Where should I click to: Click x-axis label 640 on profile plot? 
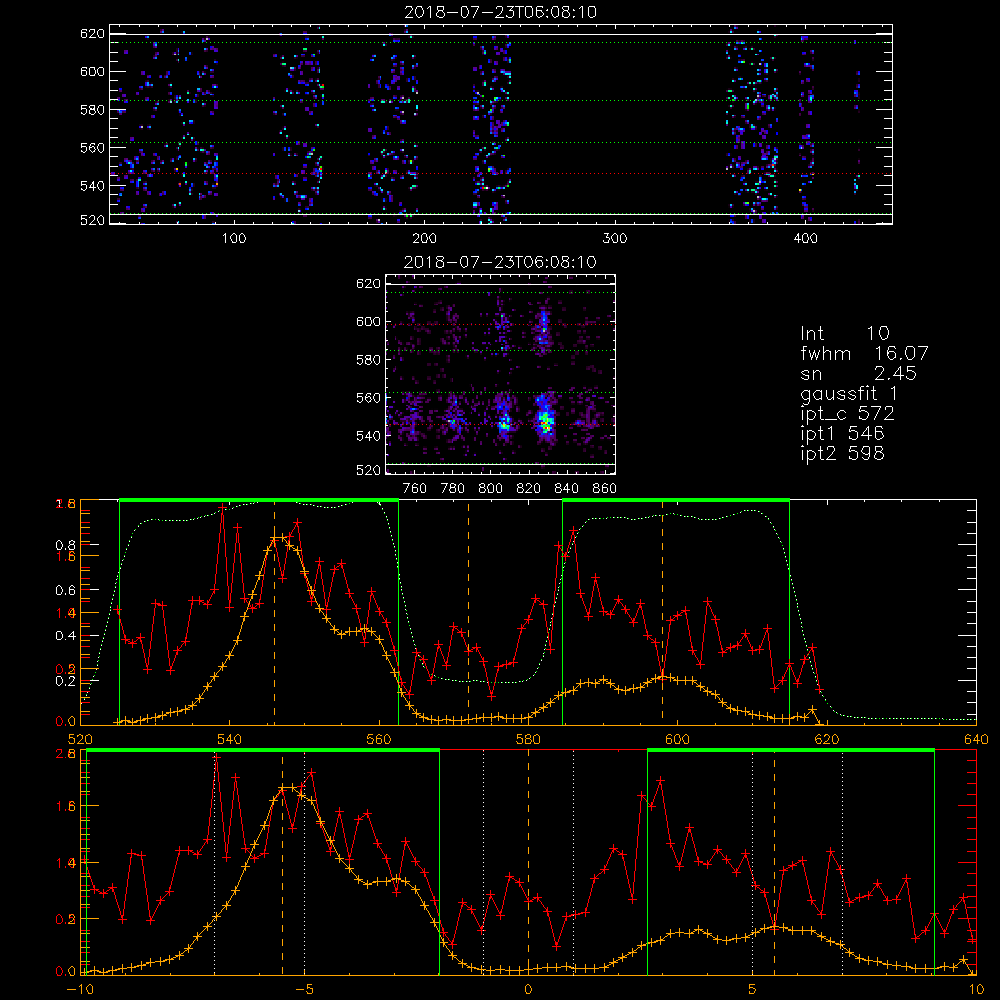click(976, 740)
